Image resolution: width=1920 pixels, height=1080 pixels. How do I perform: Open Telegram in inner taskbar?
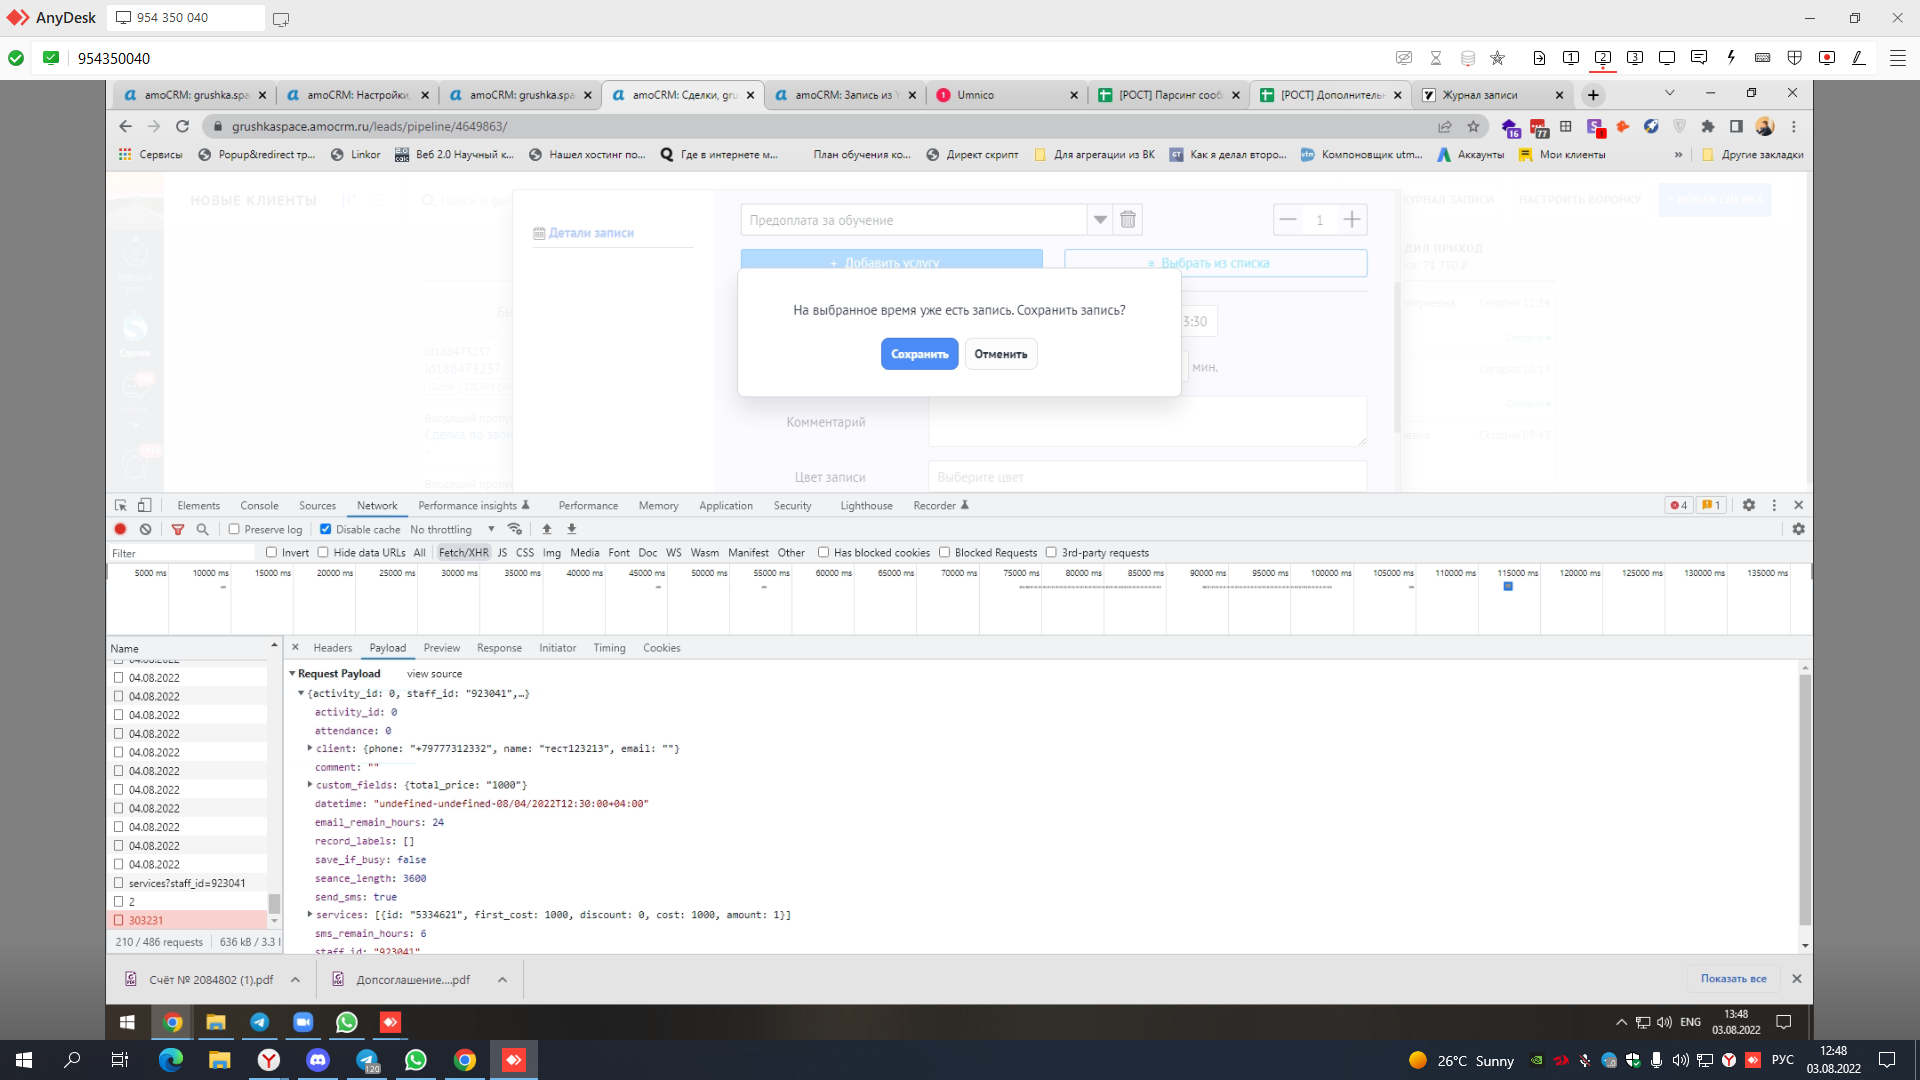click(x=260, y=1022)
